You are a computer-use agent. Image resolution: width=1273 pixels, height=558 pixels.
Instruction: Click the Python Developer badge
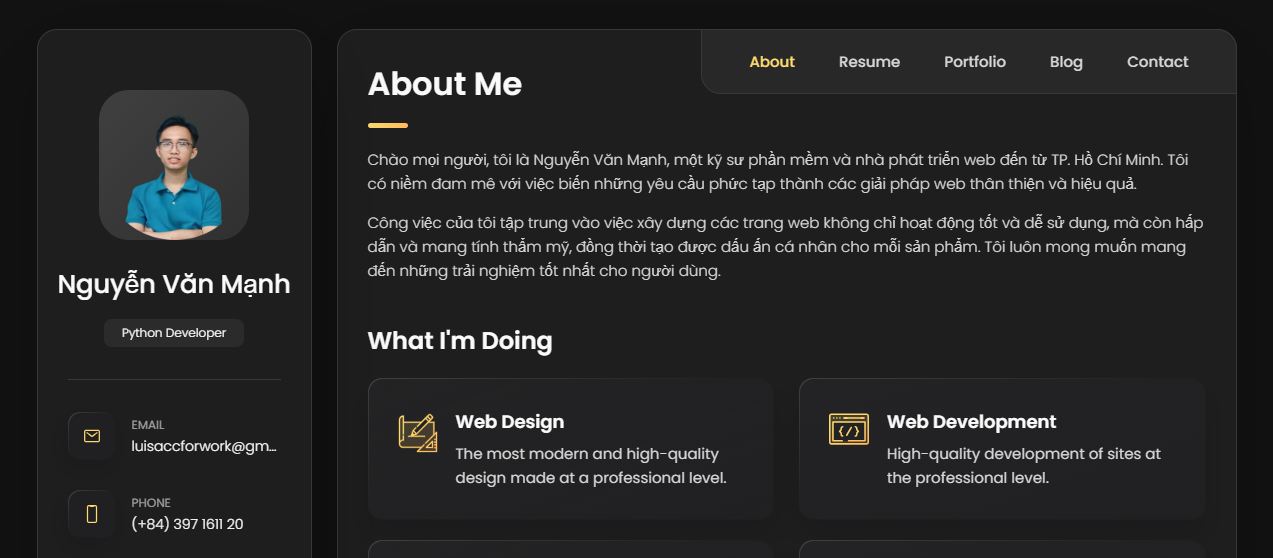click(x=174, y=333)
